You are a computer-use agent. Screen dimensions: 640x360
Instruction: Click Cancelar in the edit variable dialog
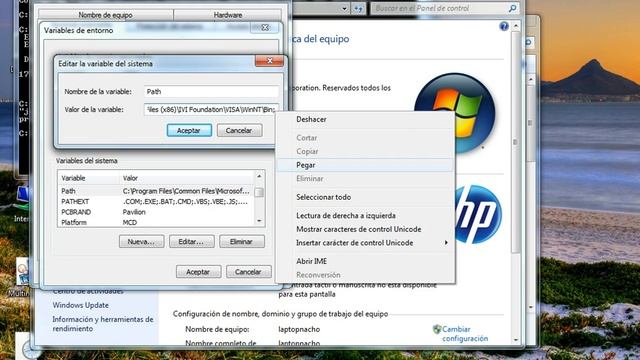[x=239, y=131]
